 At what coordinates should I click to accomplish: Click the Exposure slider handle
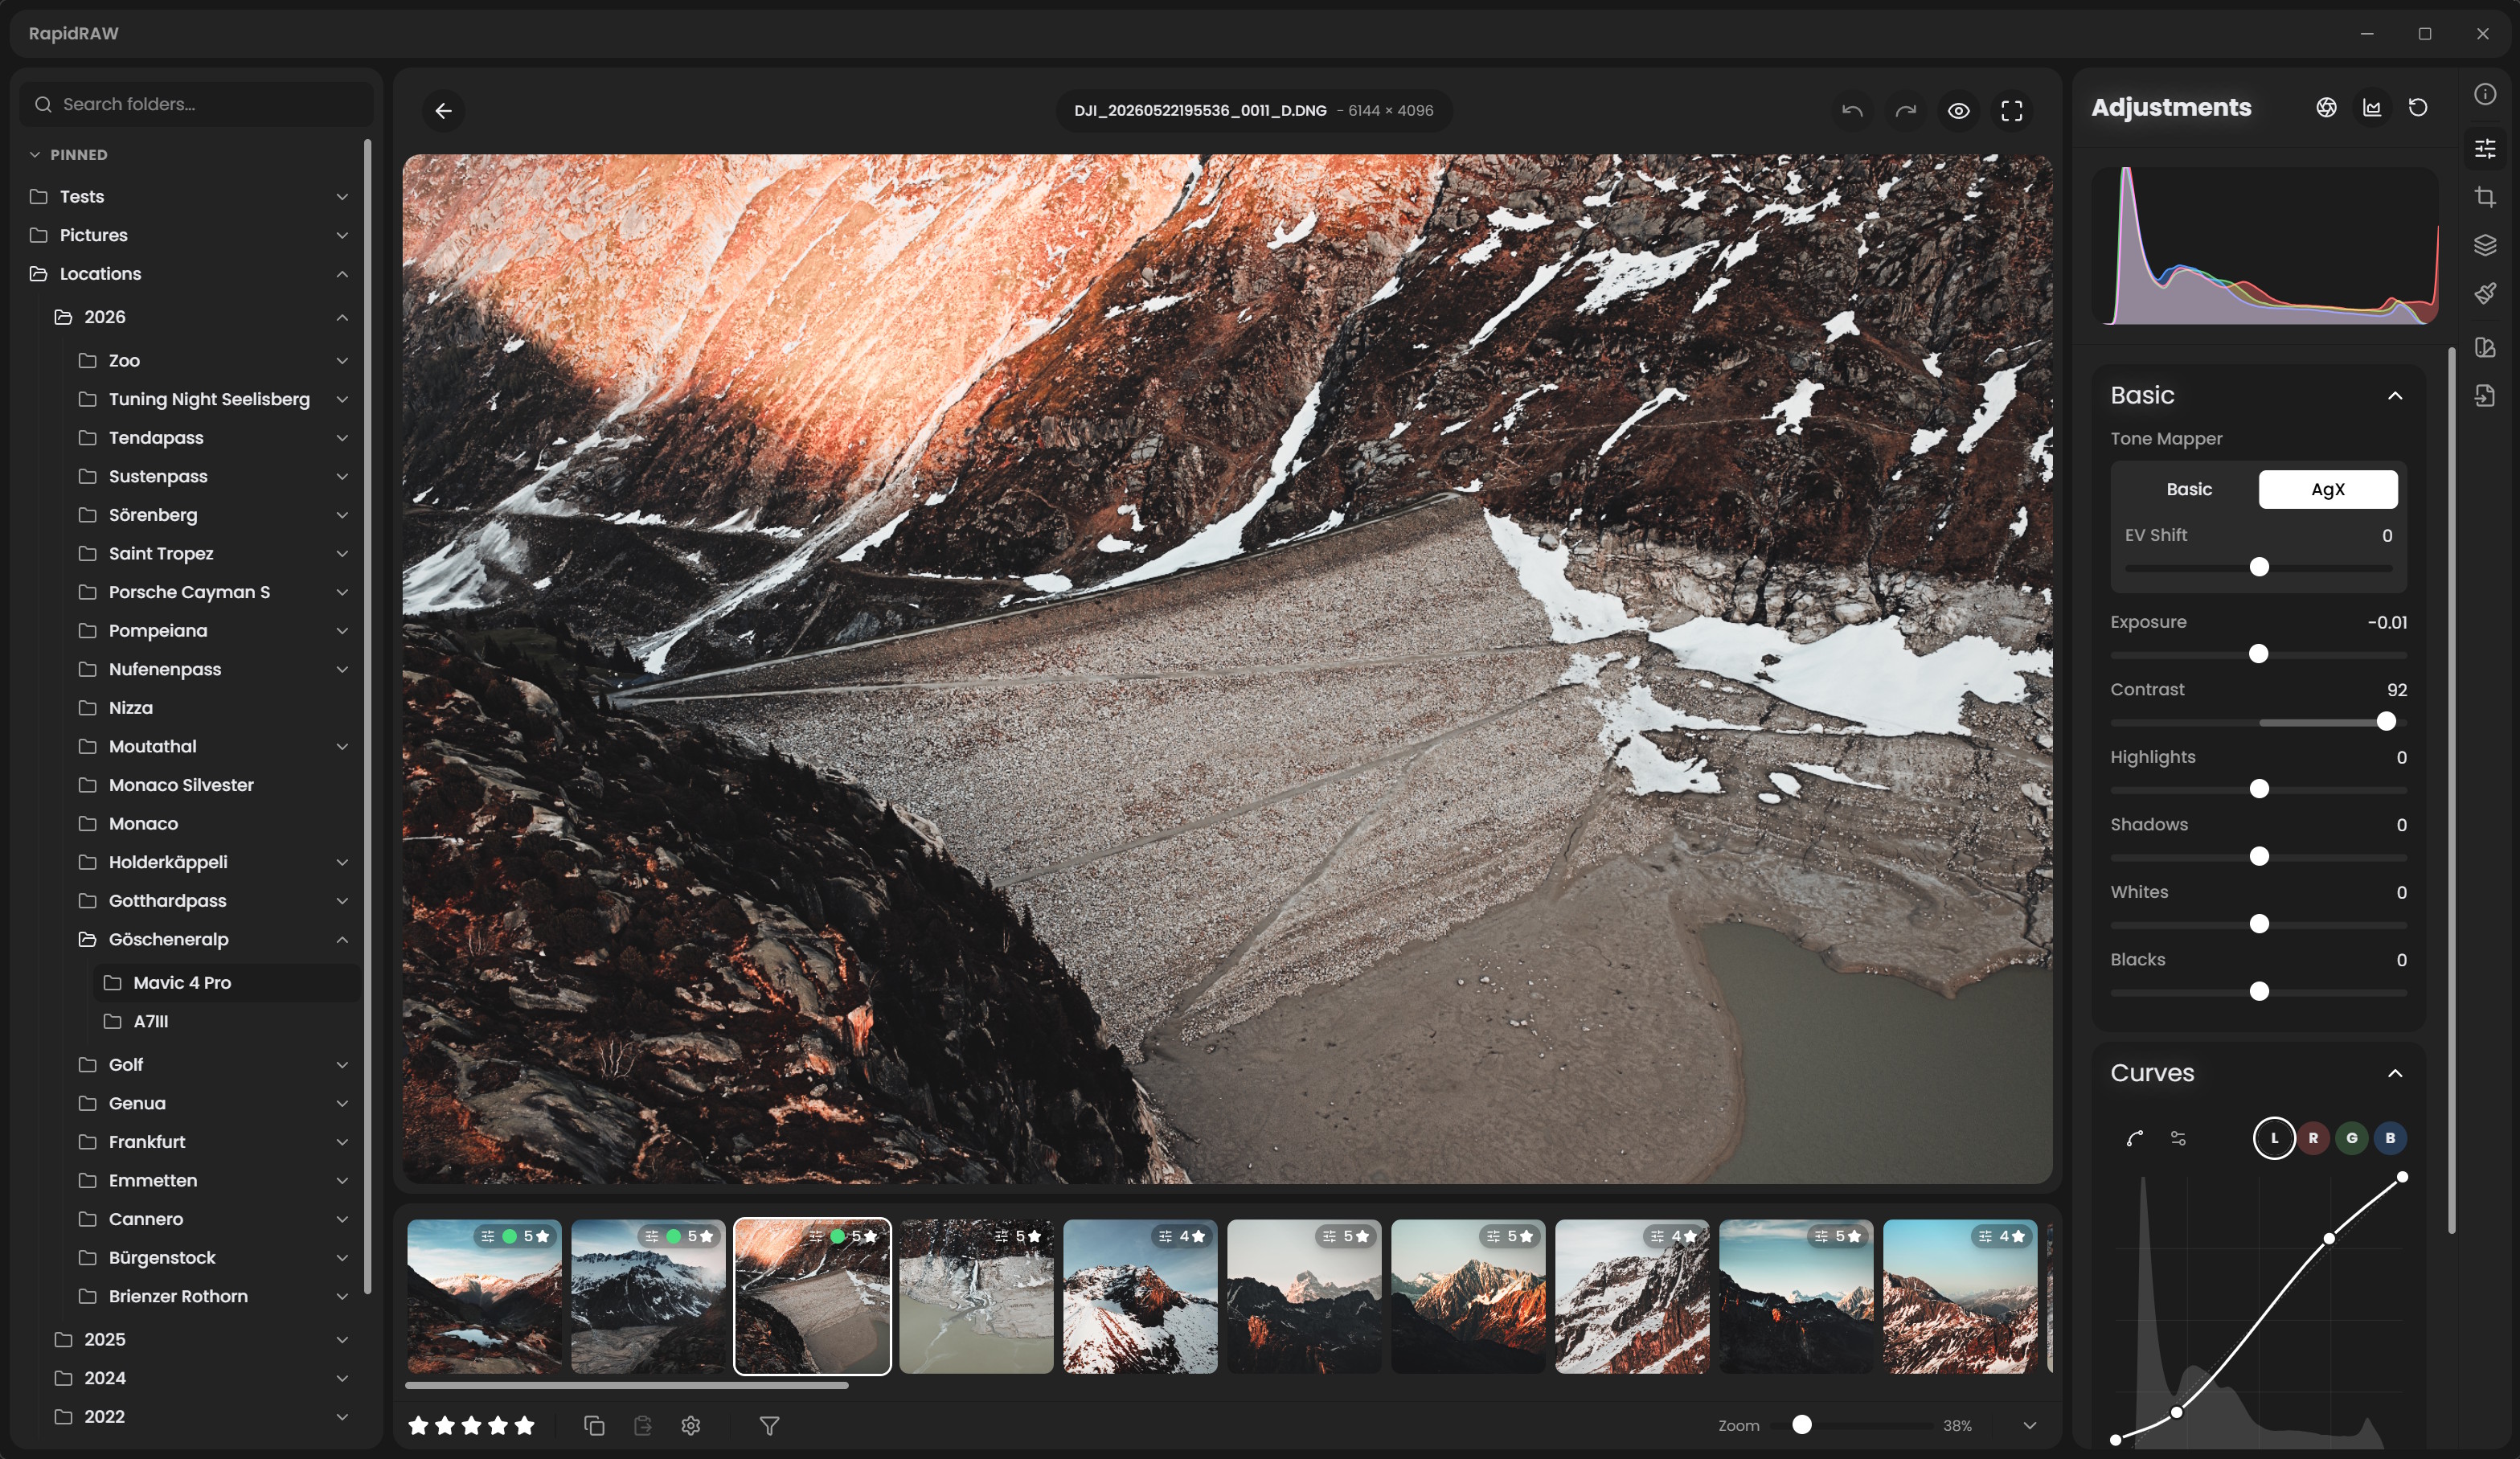pyautogui.click(x=2258, y=654)
